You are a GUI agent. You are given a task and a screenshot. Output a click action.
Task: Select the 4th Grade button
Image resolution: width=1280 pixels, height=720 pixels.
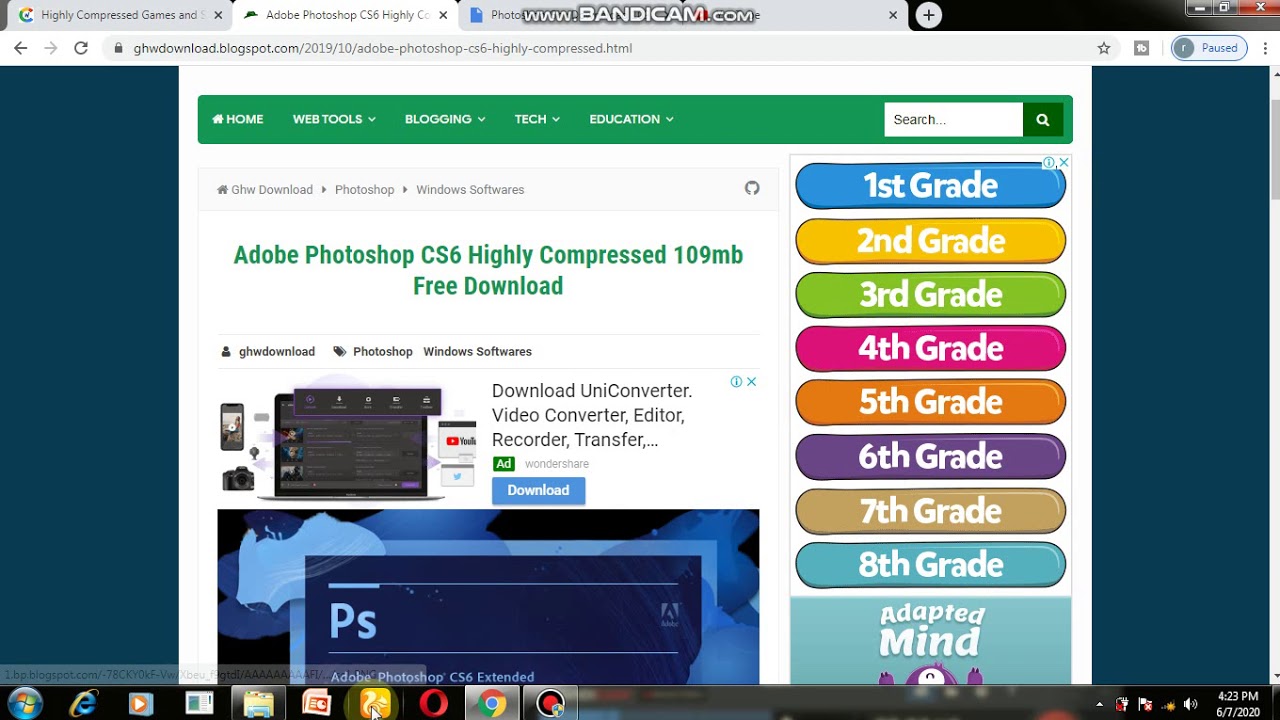click(x=930, y=349)
